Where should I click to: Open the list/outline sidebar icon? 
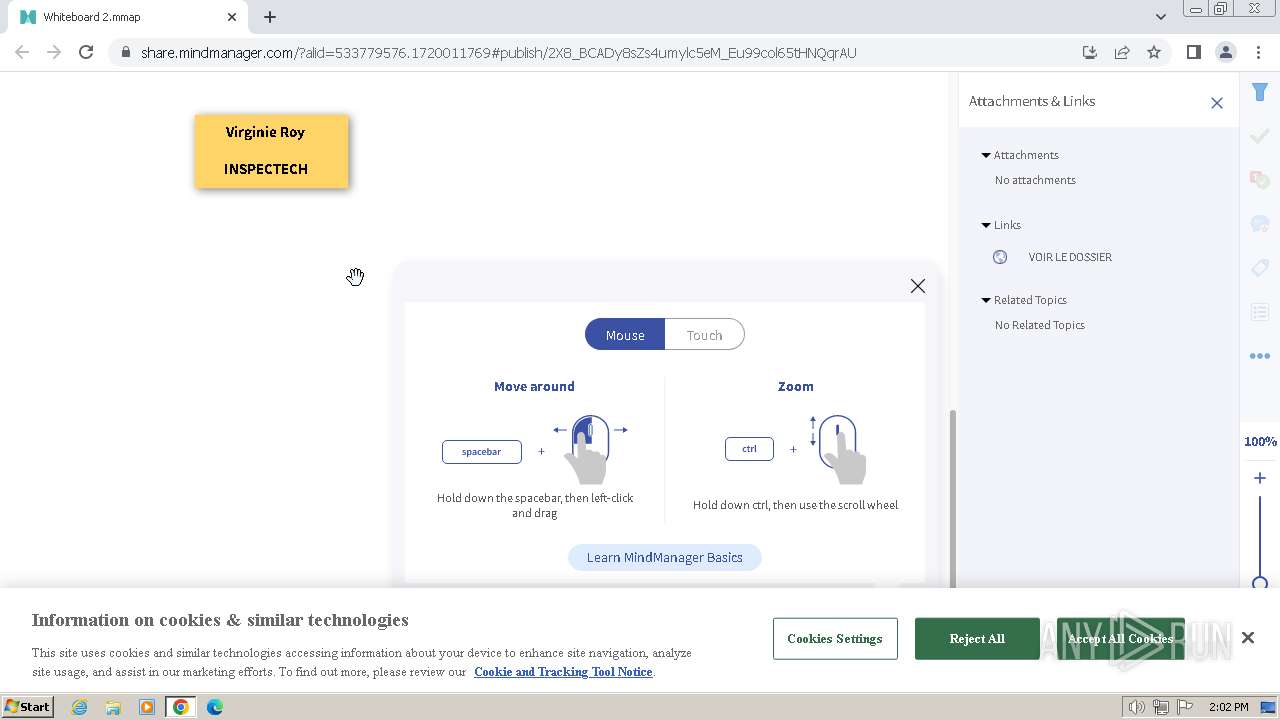pyautogui.click(x=1259, y=312)
